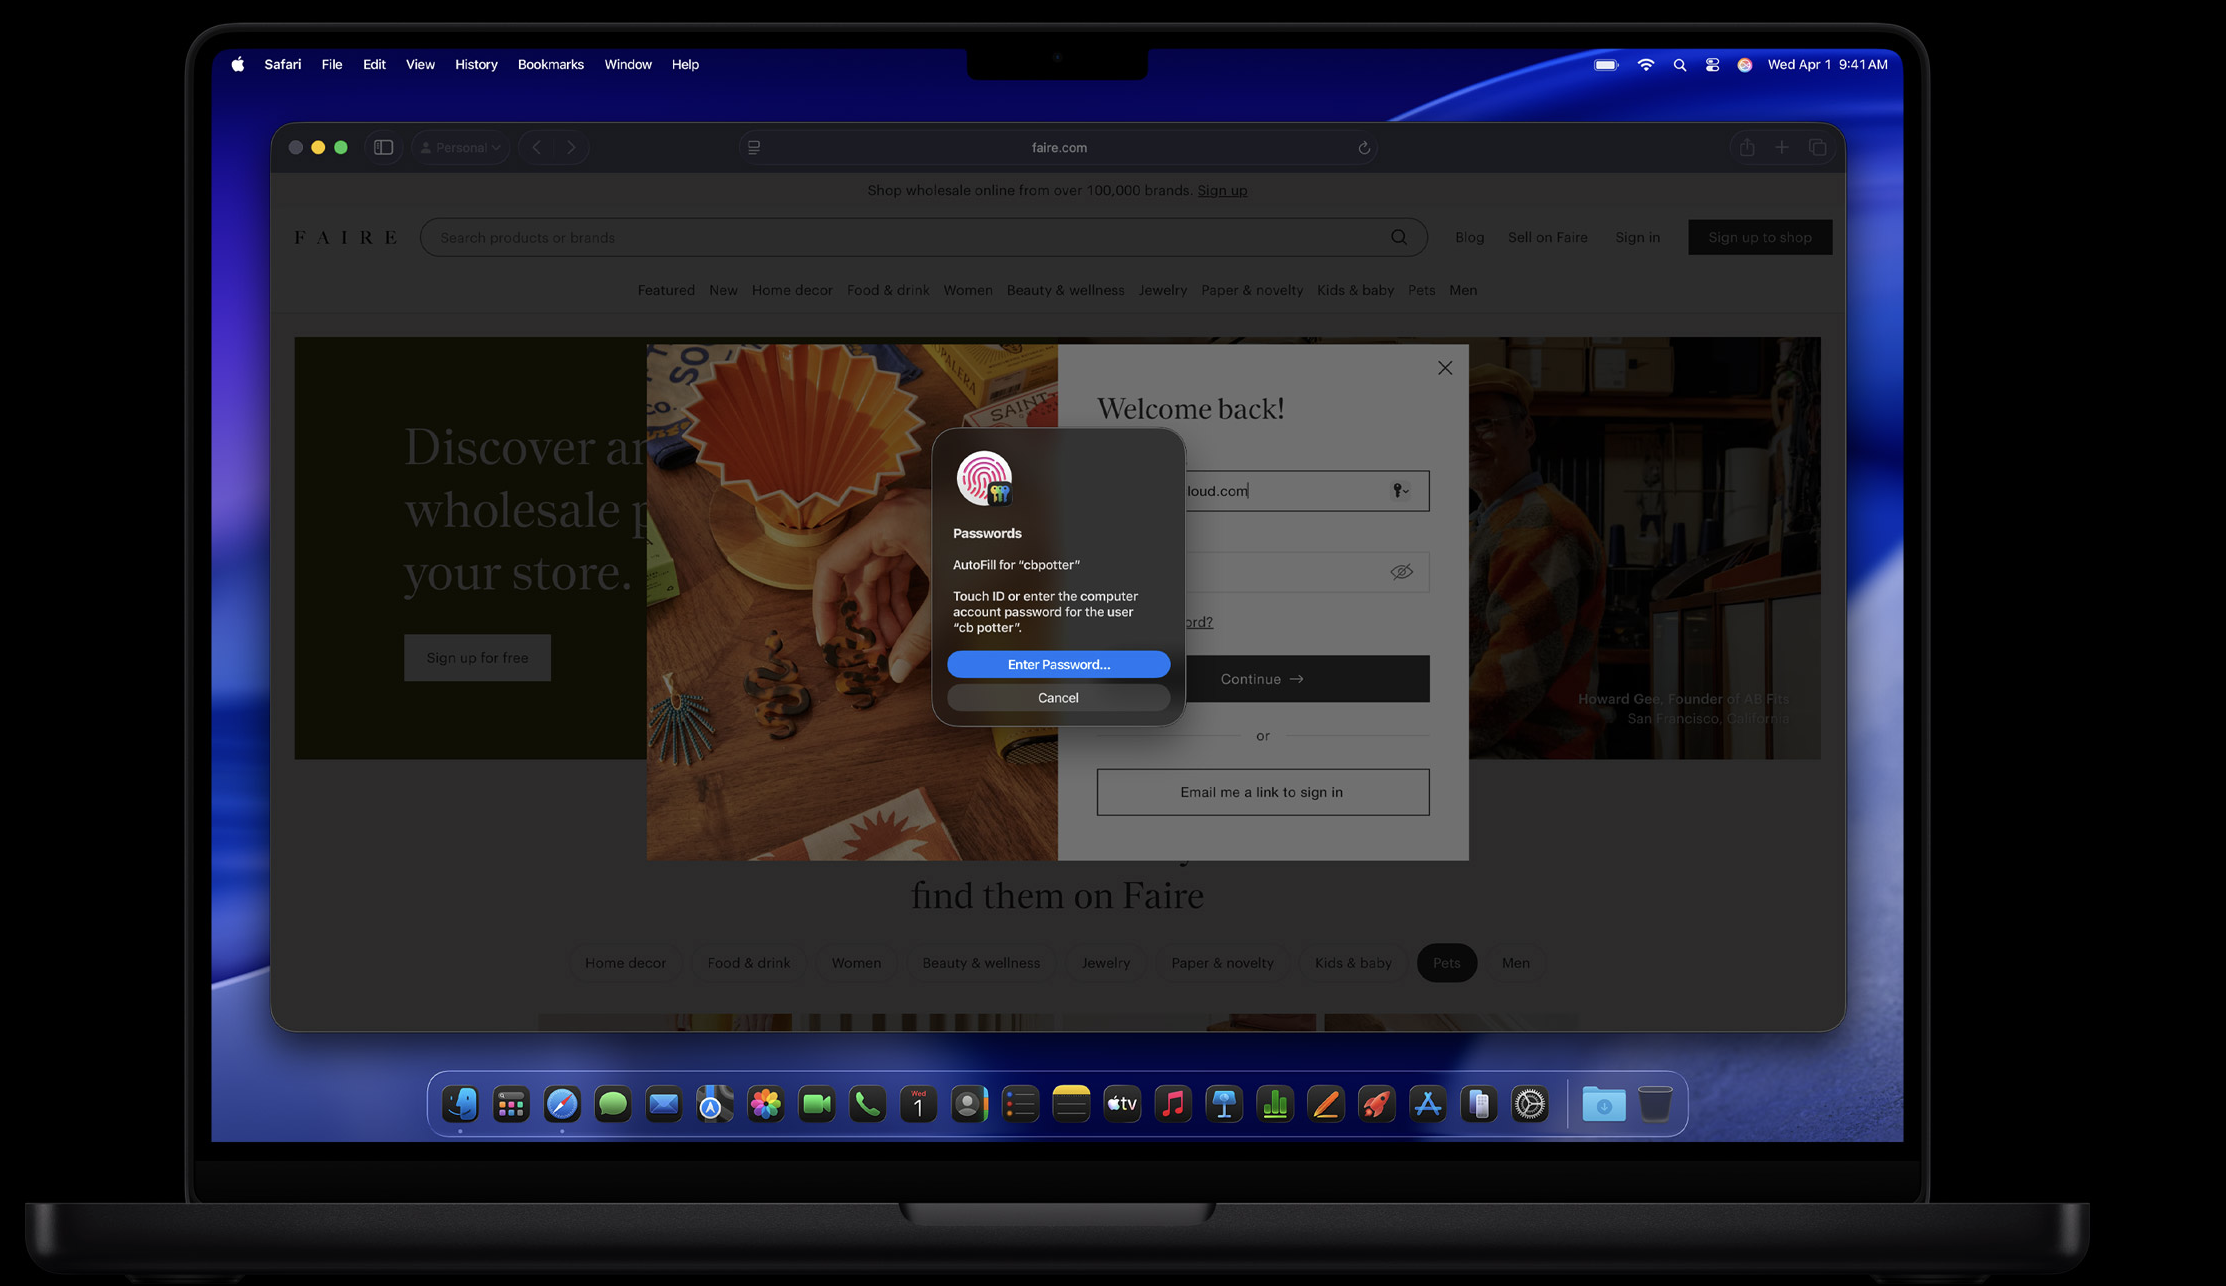
Task: Open the Bookmarks menu
Action: 550,64
